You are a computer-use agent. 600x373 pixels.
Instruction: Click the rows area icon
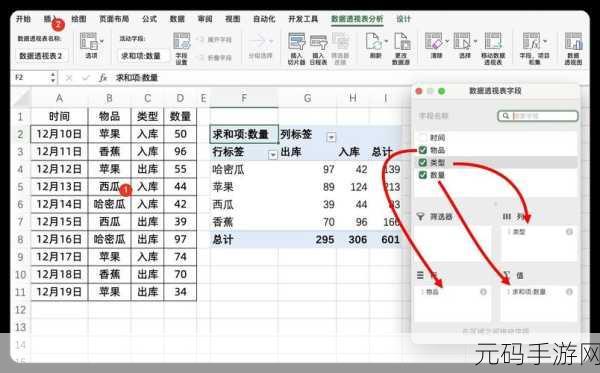[x=421, y=275]
